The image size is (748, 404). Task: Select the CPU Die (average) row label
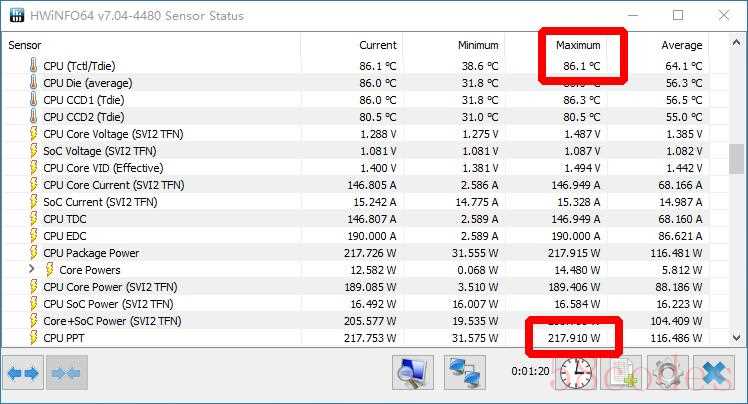click(88, 83)
